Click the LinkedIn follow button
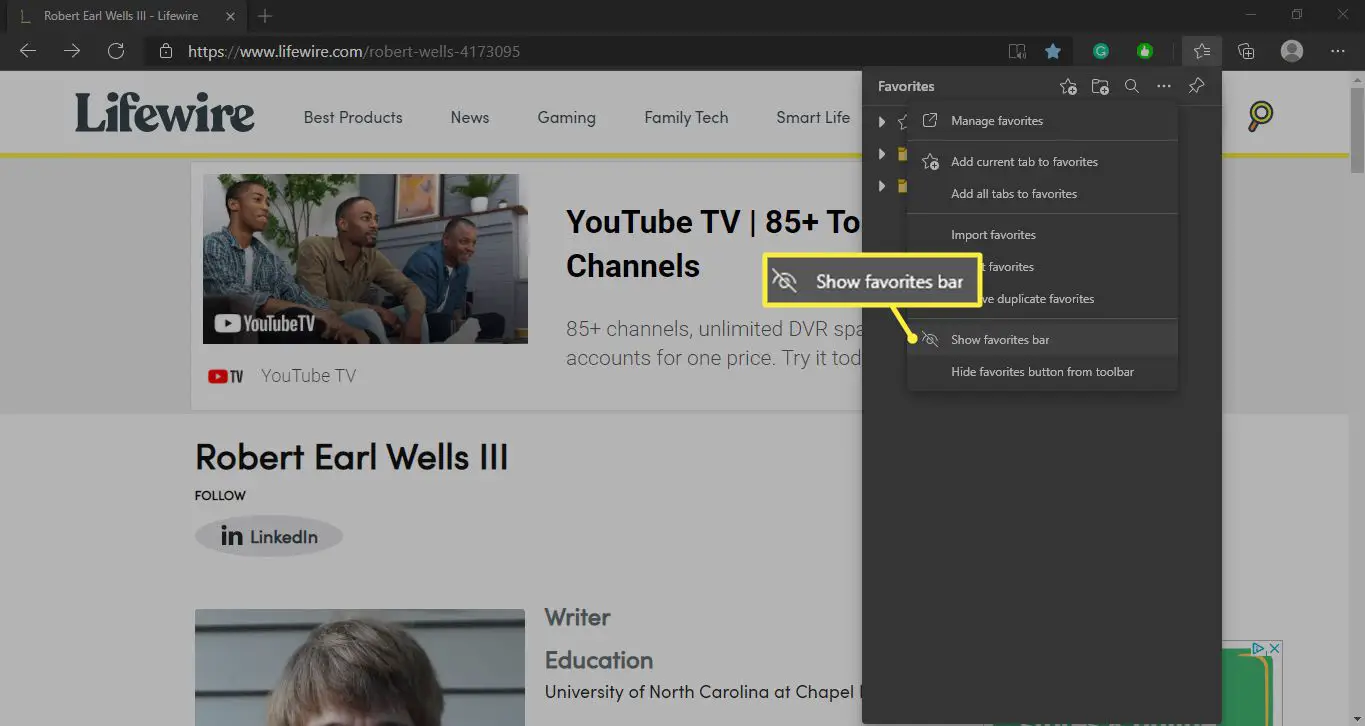Viewport: 1365px width, 726px height. [269, 537]
